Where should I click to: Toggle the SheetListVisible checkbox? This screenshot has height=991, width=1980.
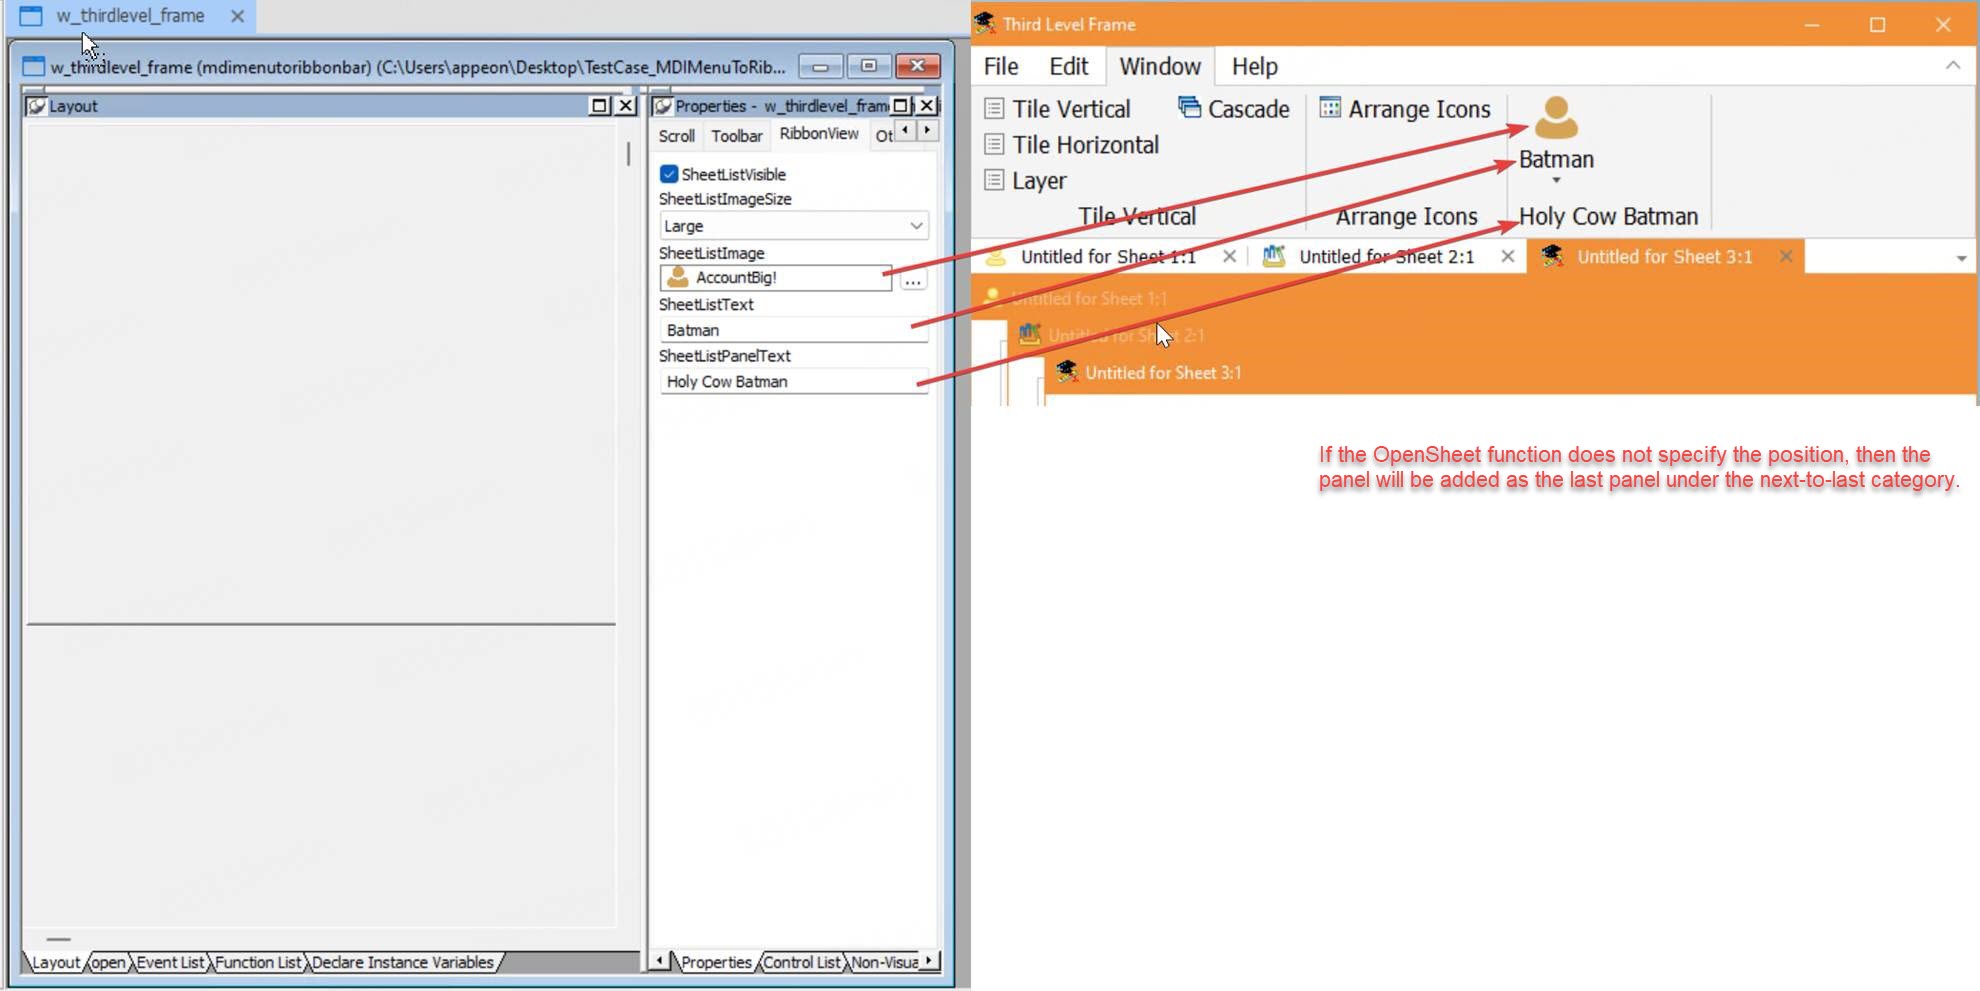pyautogui.click(x=669, y=174)
